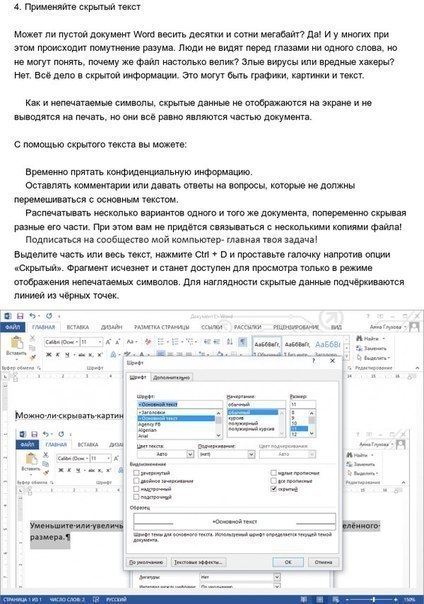424x604 pixels.
Task: Click the large paste icon in the embedded Word screenshot
Action: (31, 459)
